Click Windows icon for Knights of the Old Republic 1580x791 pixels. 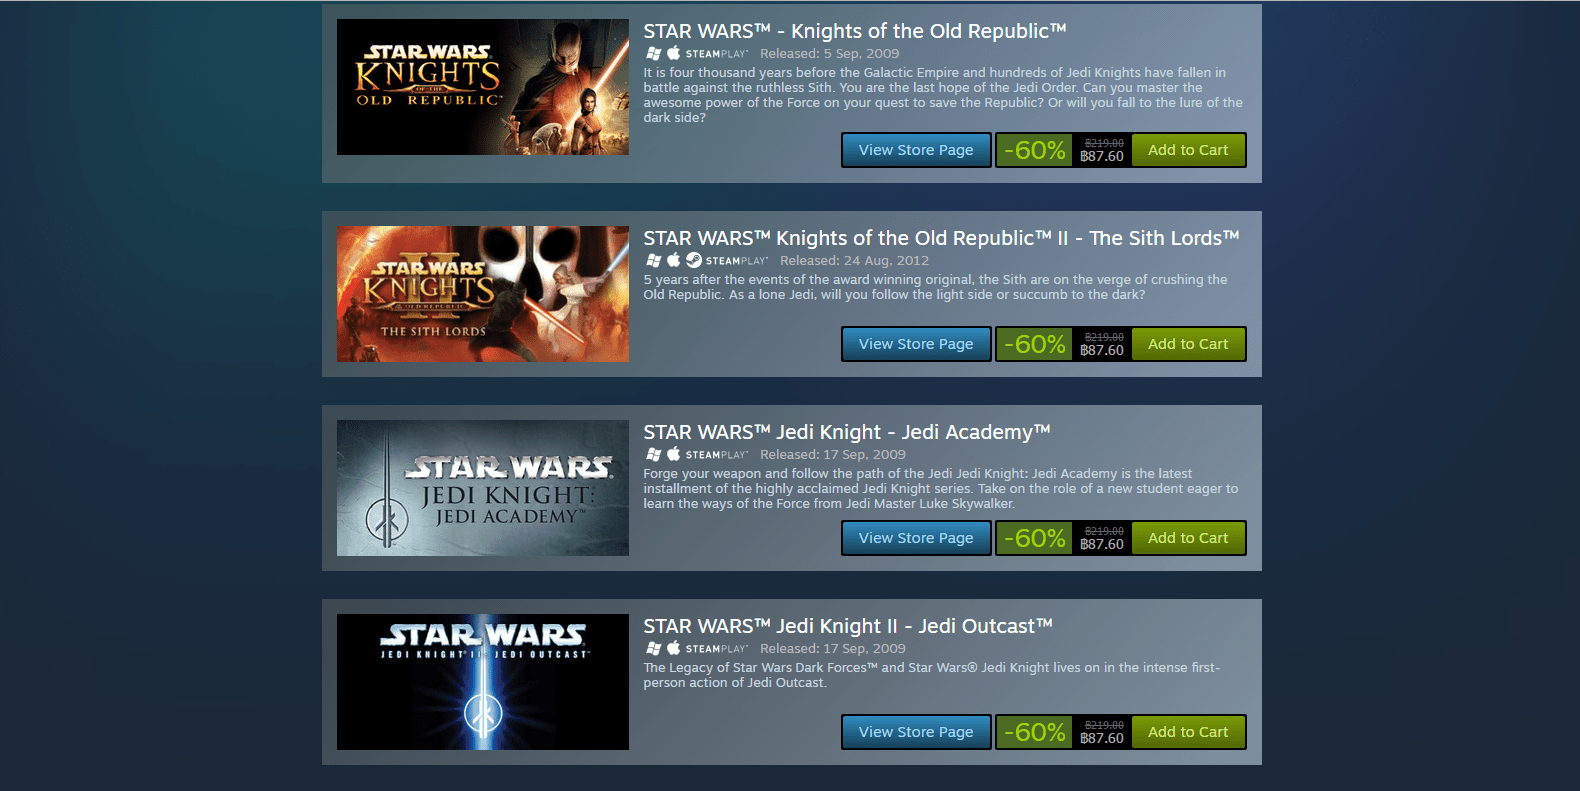653,54
